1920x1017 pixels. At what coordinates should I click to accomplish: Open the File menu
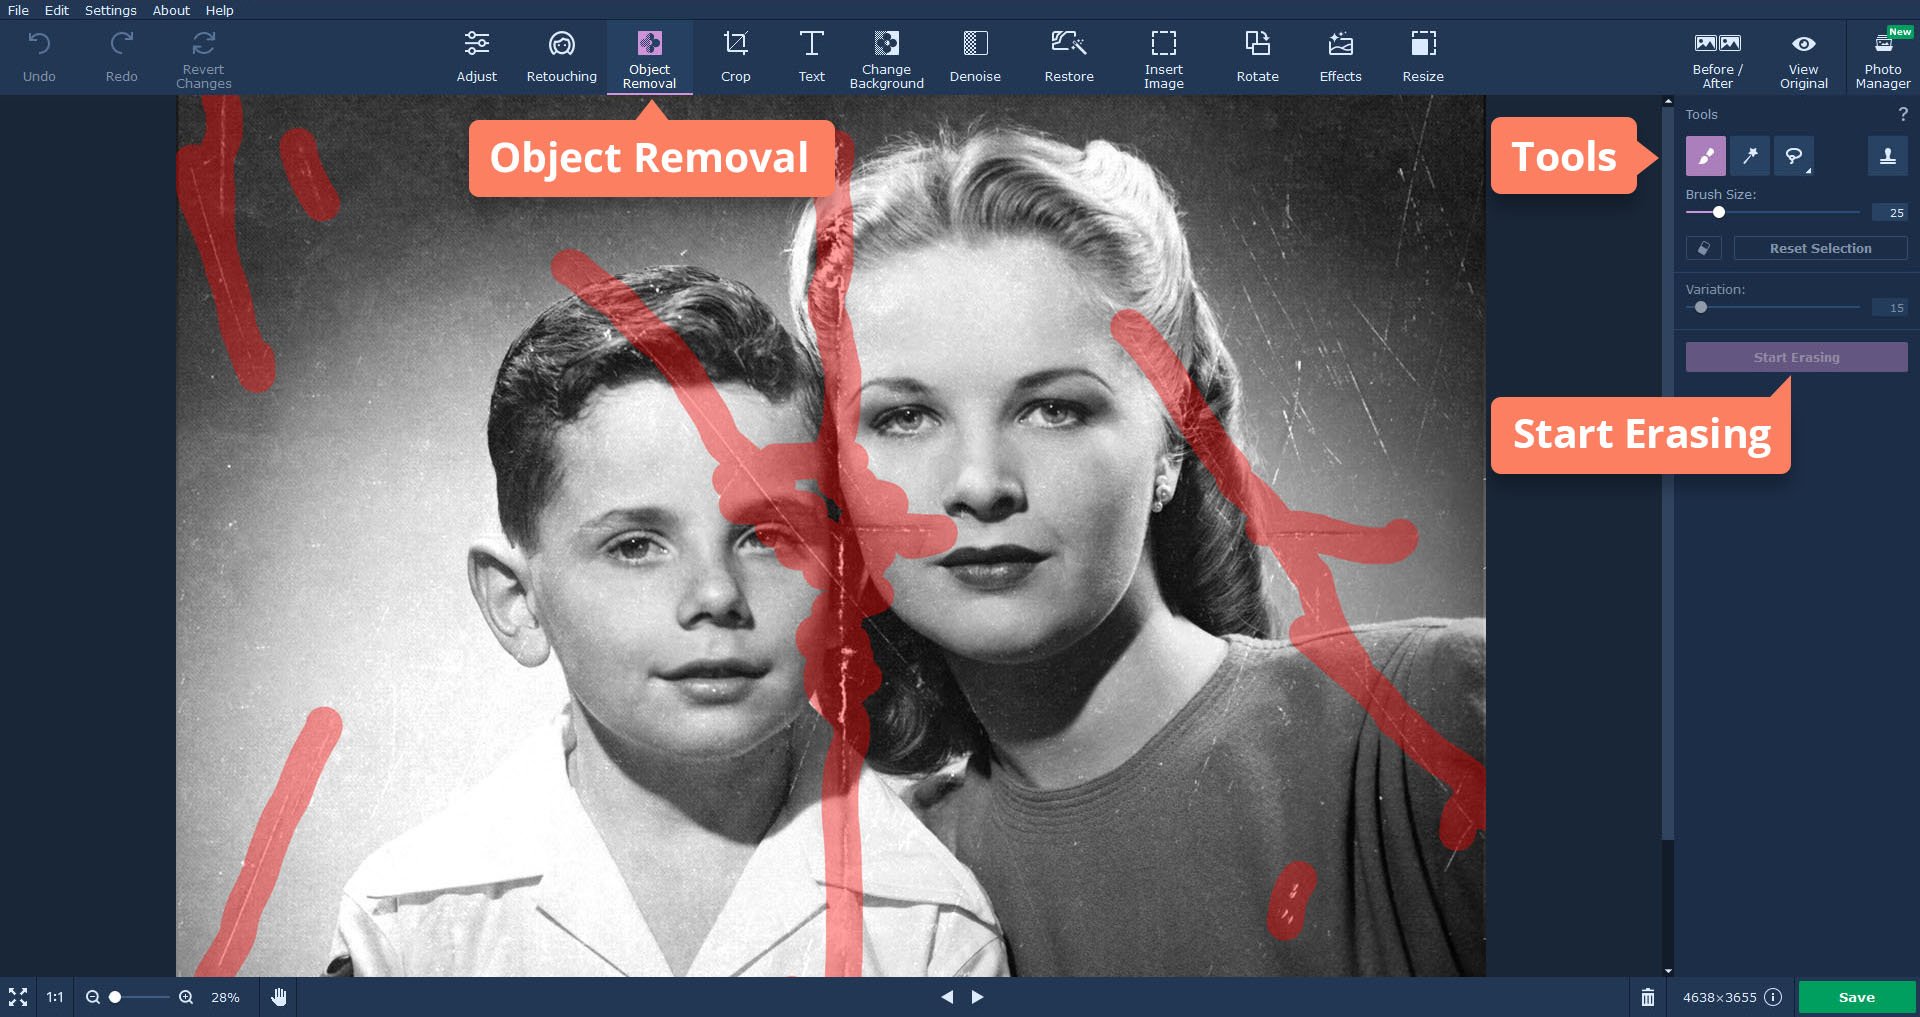[x=18, y=10]
